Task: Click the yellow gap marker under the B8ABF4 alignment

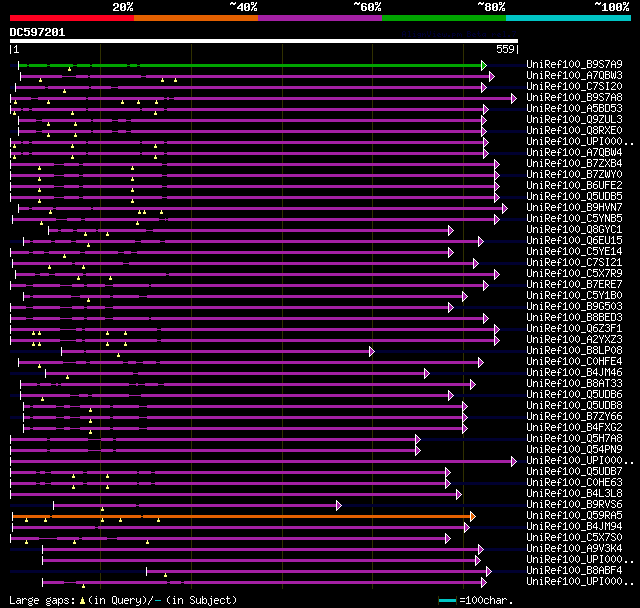Action: click(x=165, y=575)
